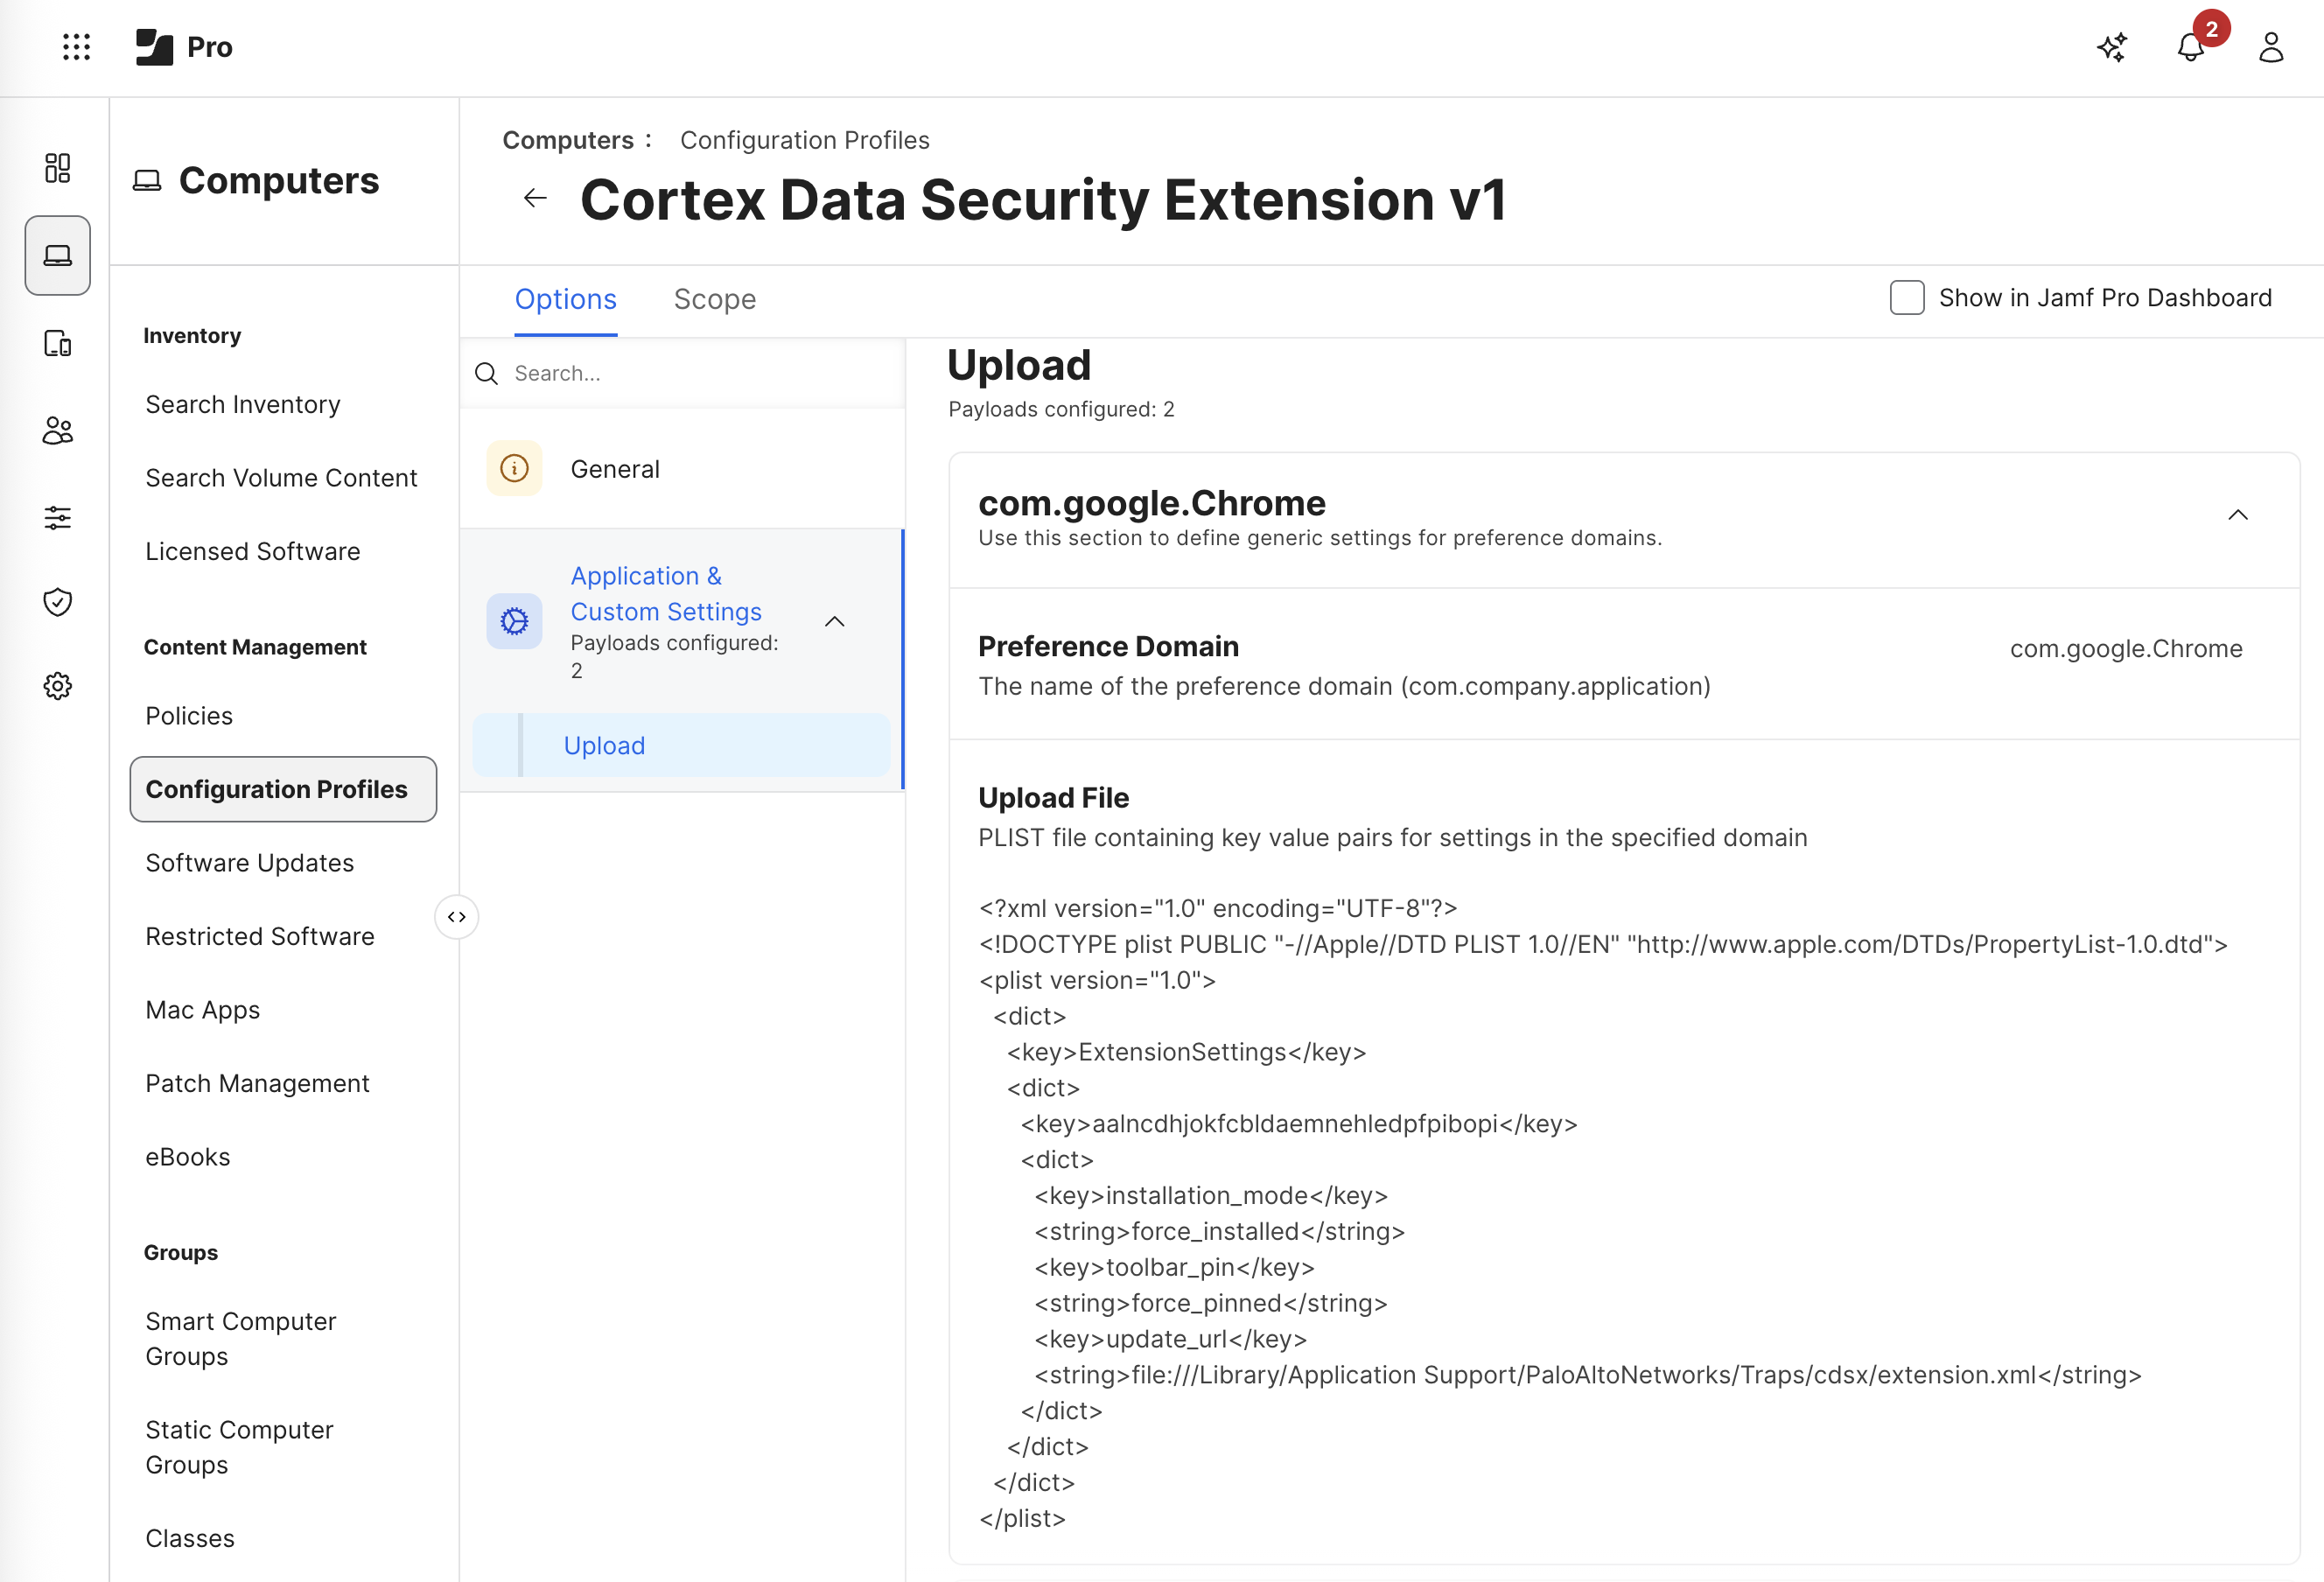The width and height of the screenshot is (2324, 1582).
Task: Click the Jamf Pro logo
Action: coord(184,47)
